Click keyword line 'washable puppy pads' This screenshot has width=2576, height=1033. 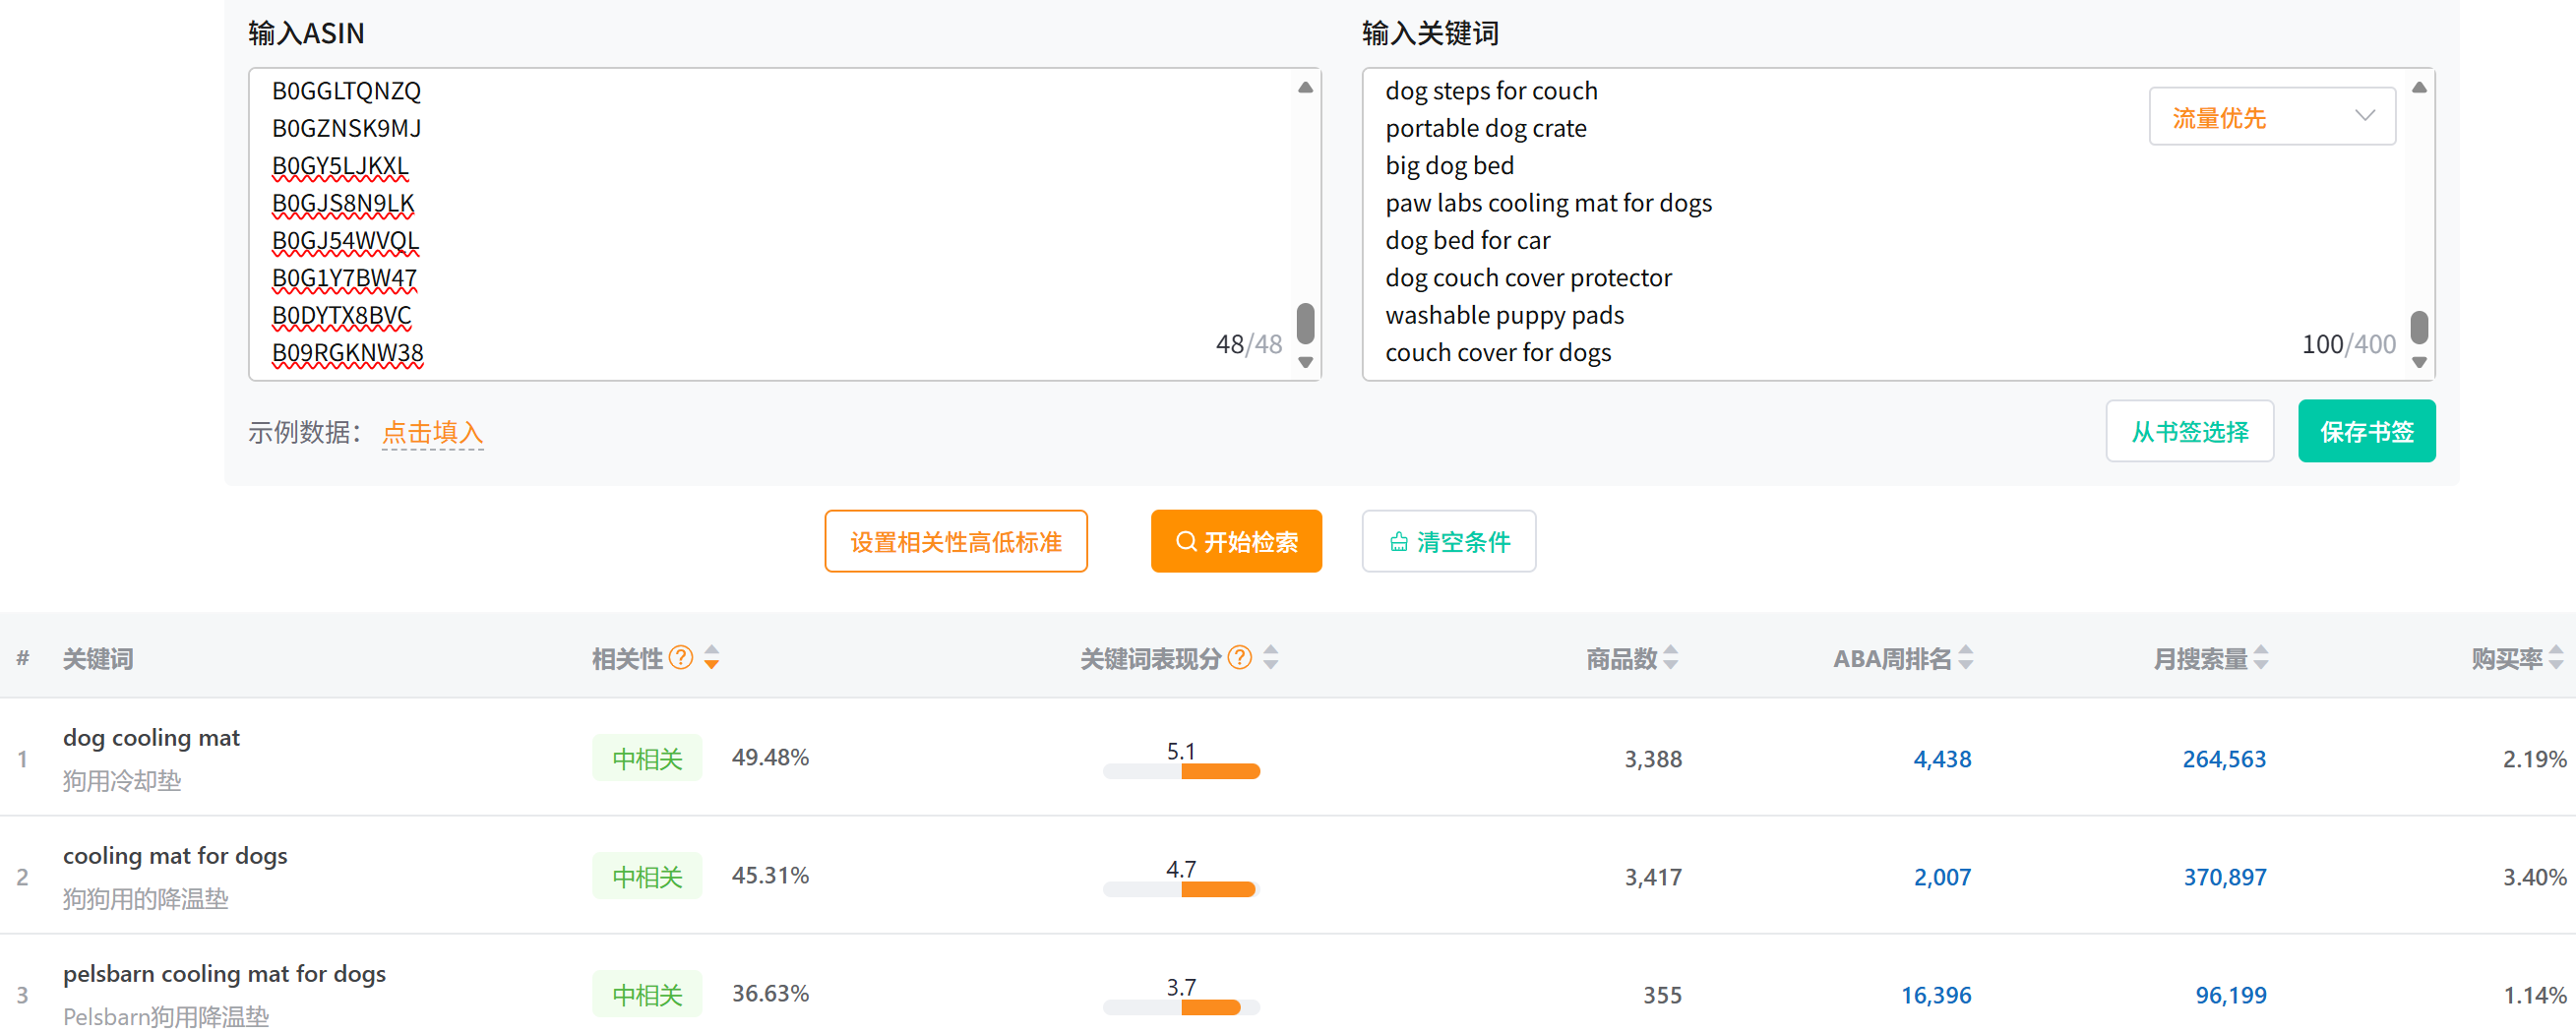1504,316
